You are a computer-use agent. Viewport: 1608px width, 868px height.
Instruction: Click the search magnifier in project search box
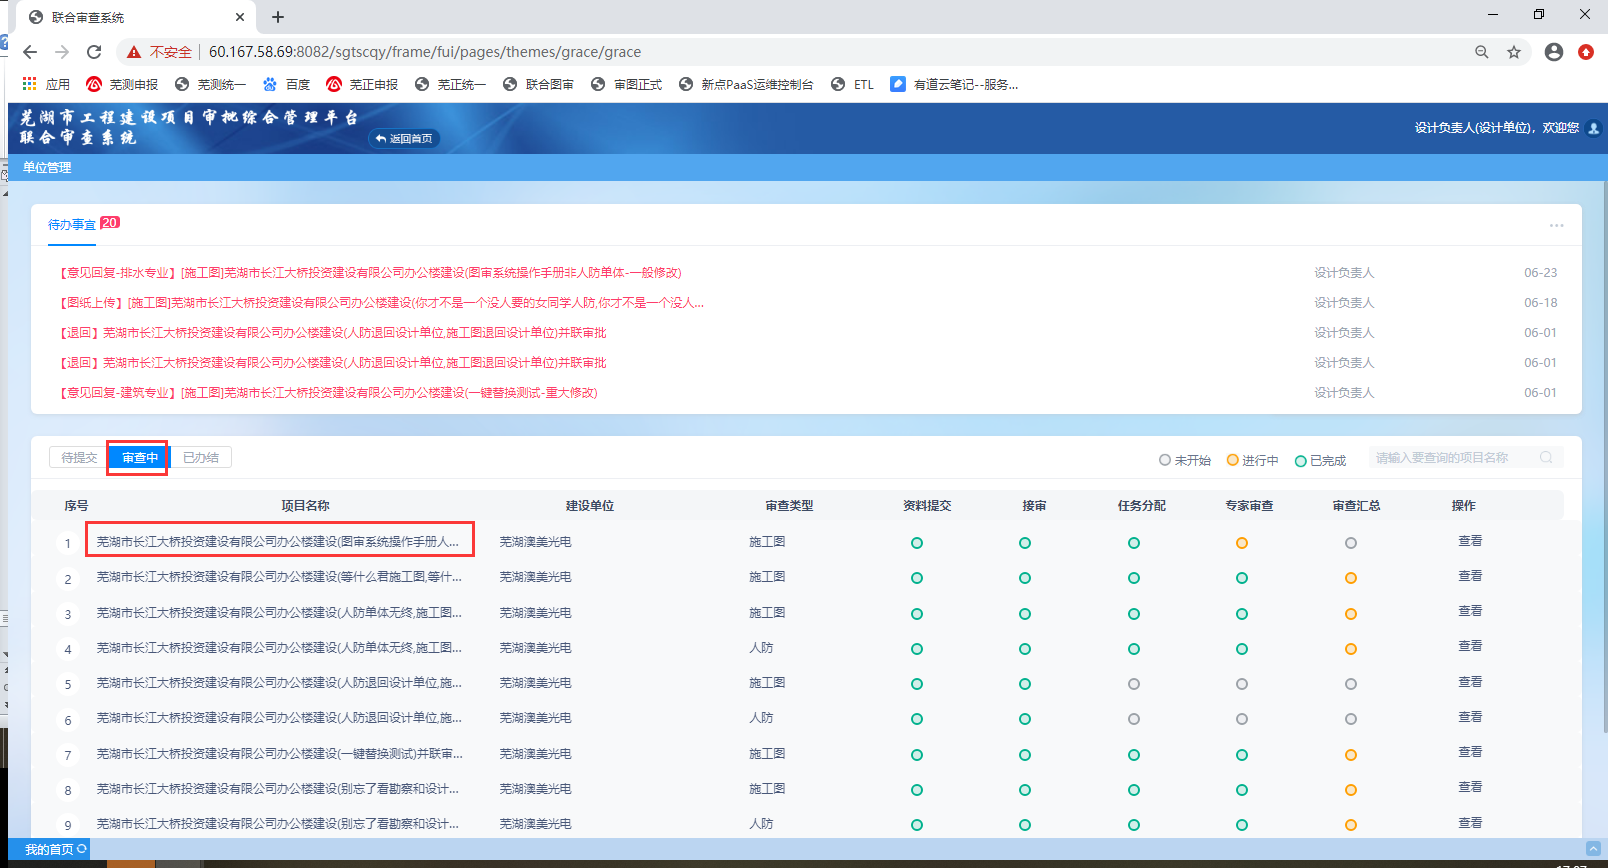tap(1546, 458)
